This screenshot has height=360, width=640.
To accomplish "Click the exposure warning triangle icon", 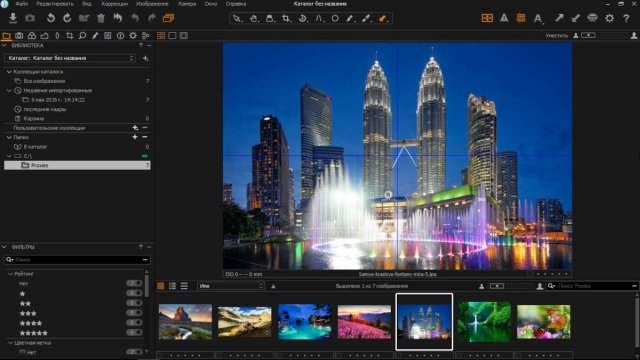I will coord(504,18).
